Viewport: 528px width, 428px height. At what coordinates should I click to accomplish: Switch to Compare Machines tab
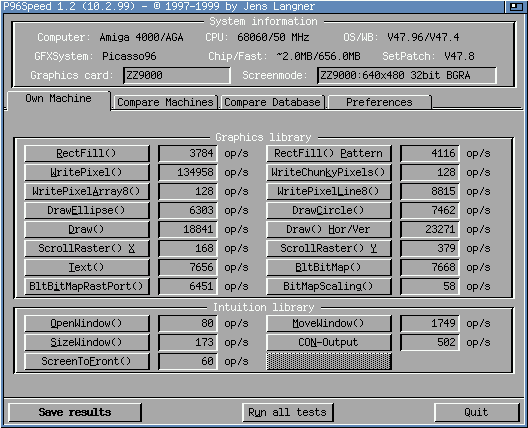tap(165, 102)
